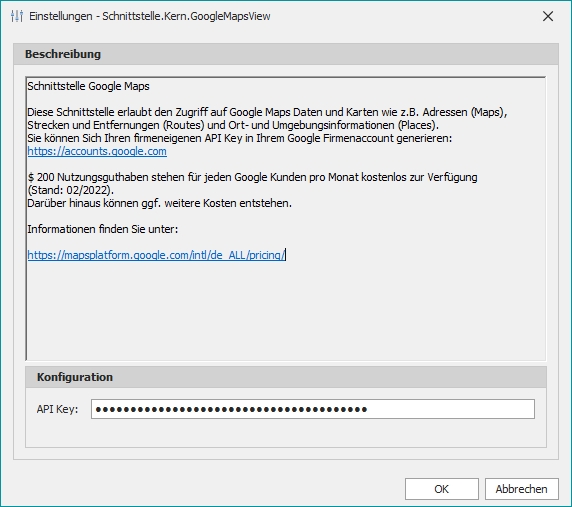The width and height of the screenshot is (572, 507).
Task: Click the window title 'Einstellungen - Schnittstelle.Kern.GoogleMapsView'
Action: pos(150,16)
